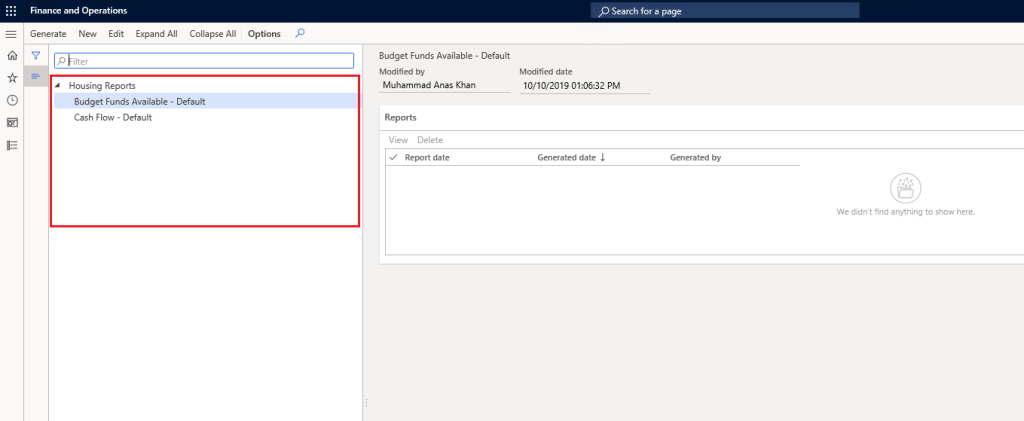The image size is (1024, 421).
Task: Open Favorites star in sidebar
Action: pyautogui.click(x=12, y=78)
